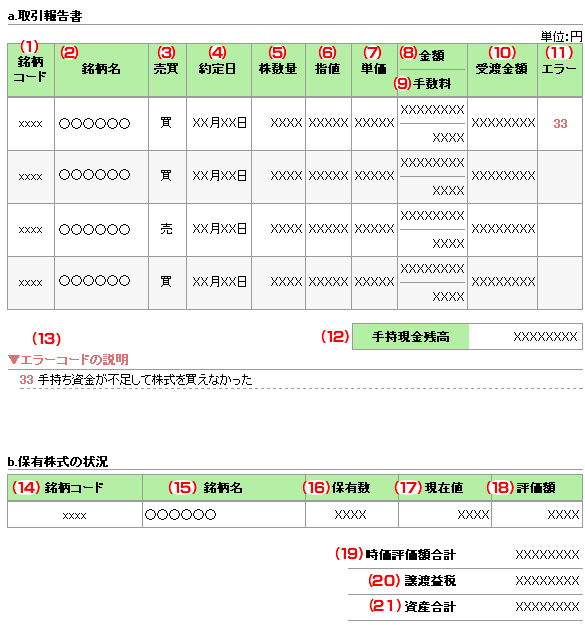Click the 単価 column header
Viewport: 585px width, 625px height.
point(374,69)
